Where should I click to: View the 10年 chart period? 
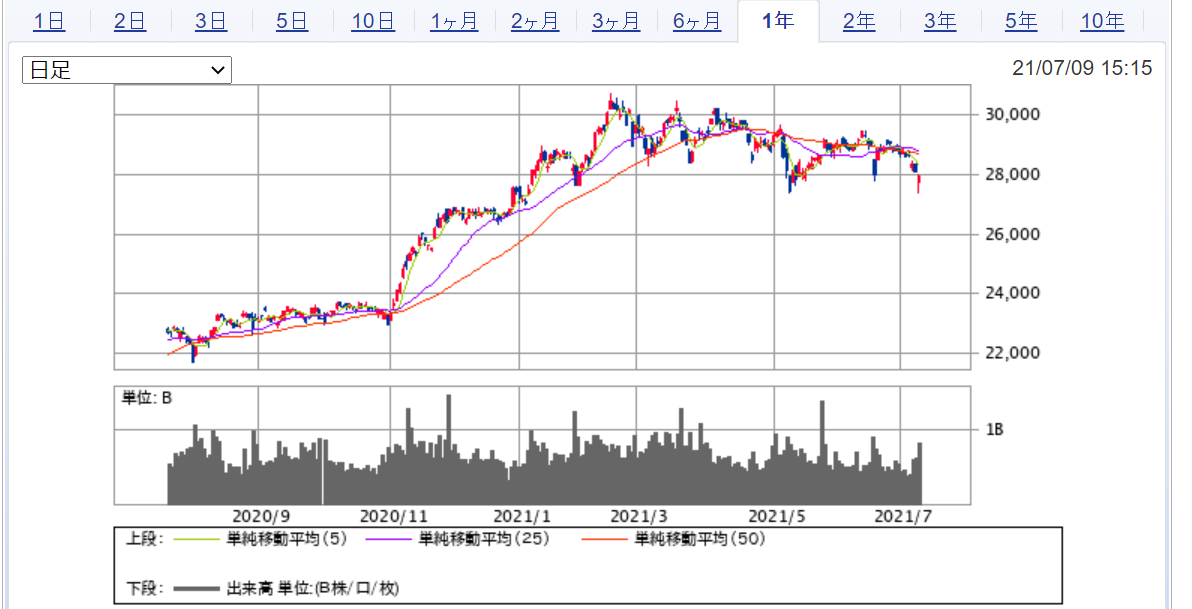pos(1102,21)
